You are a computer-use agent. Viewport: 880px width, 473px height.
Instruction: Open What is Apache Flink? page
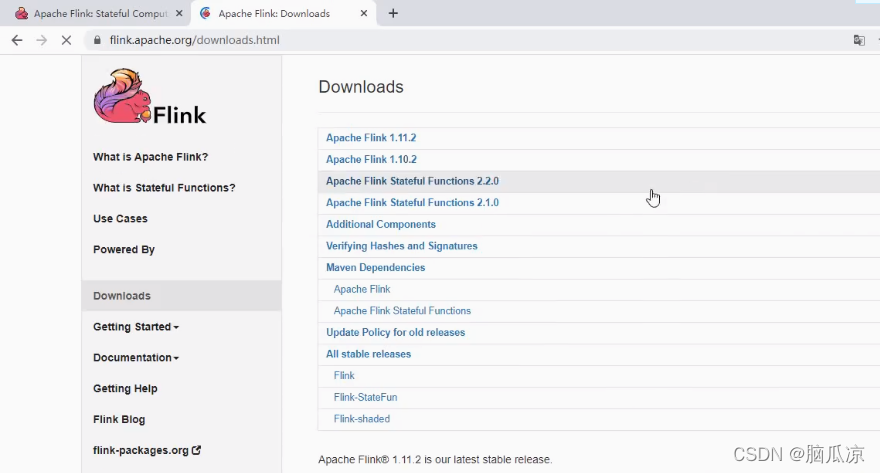[150, 157]
